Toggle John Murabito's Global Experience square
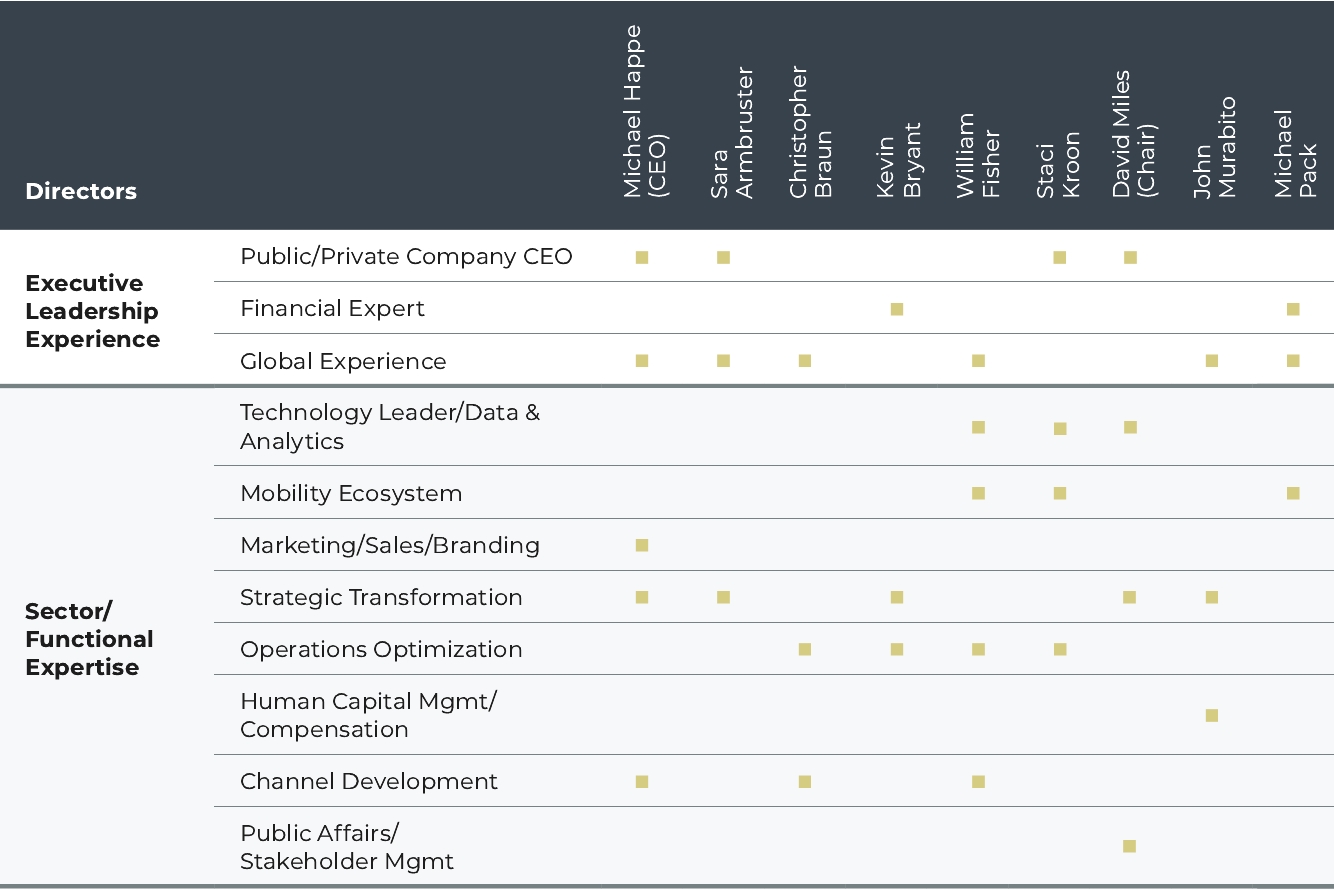1334x890 pixels. [1212, 361]
